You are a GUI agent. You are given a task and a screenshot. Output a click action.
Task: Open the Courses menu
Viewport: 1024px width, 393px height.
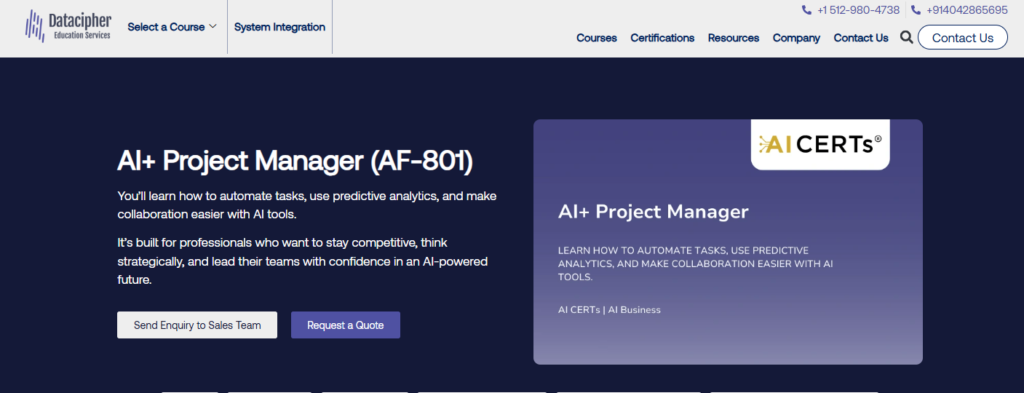596,38
